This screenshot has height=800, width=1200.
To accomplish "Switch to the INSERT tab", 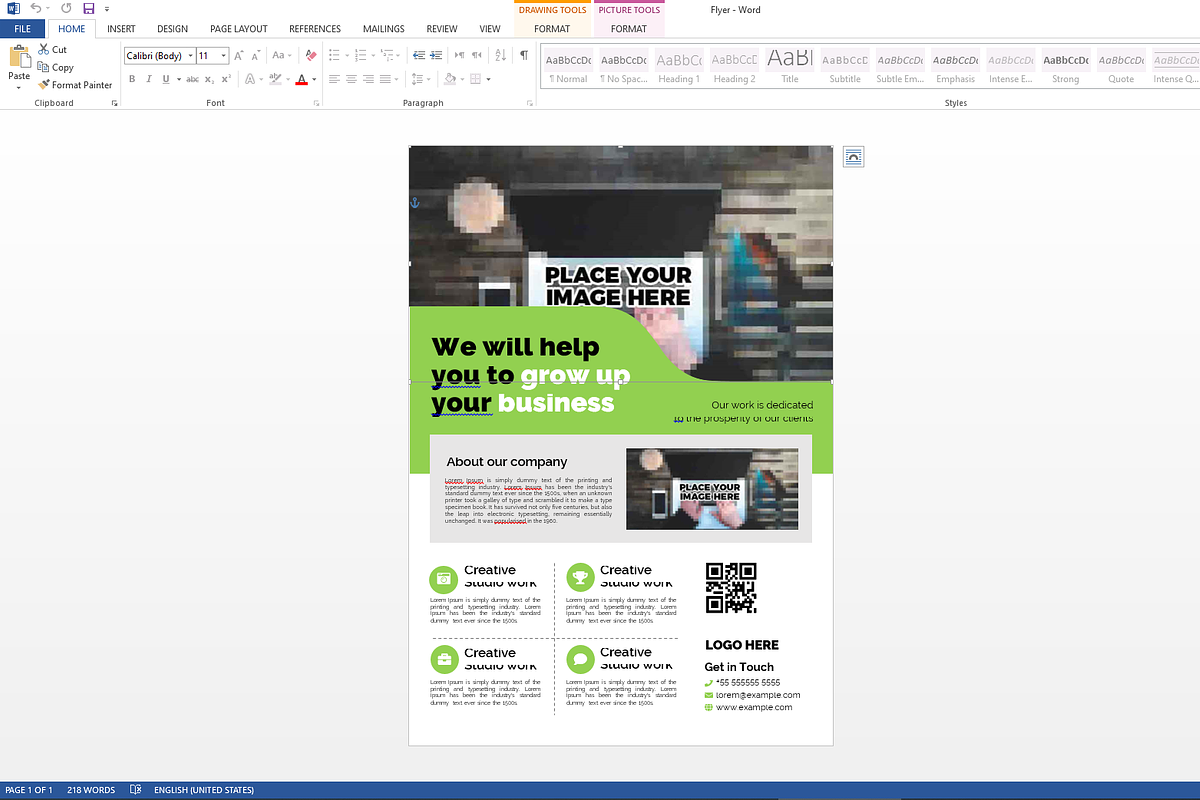I will coord(121,29).
